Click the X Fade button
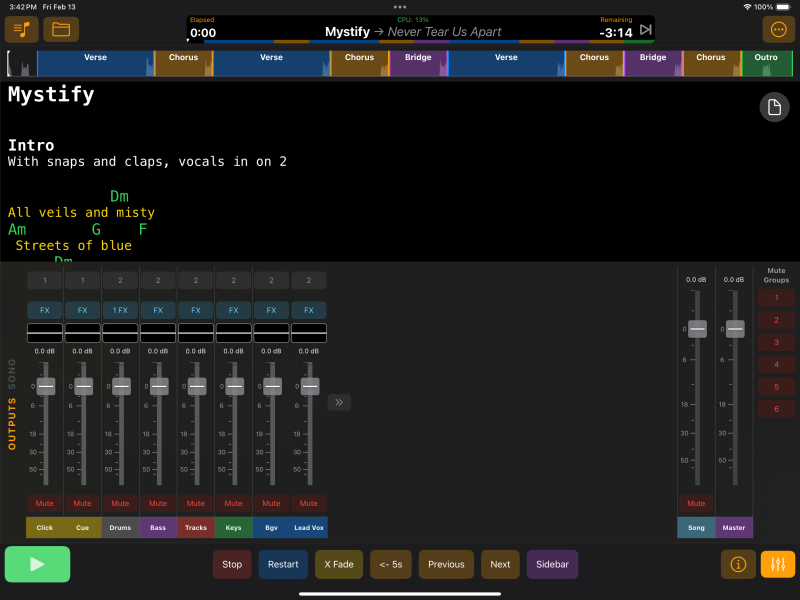The image size is (800, 600). [339, 564]
